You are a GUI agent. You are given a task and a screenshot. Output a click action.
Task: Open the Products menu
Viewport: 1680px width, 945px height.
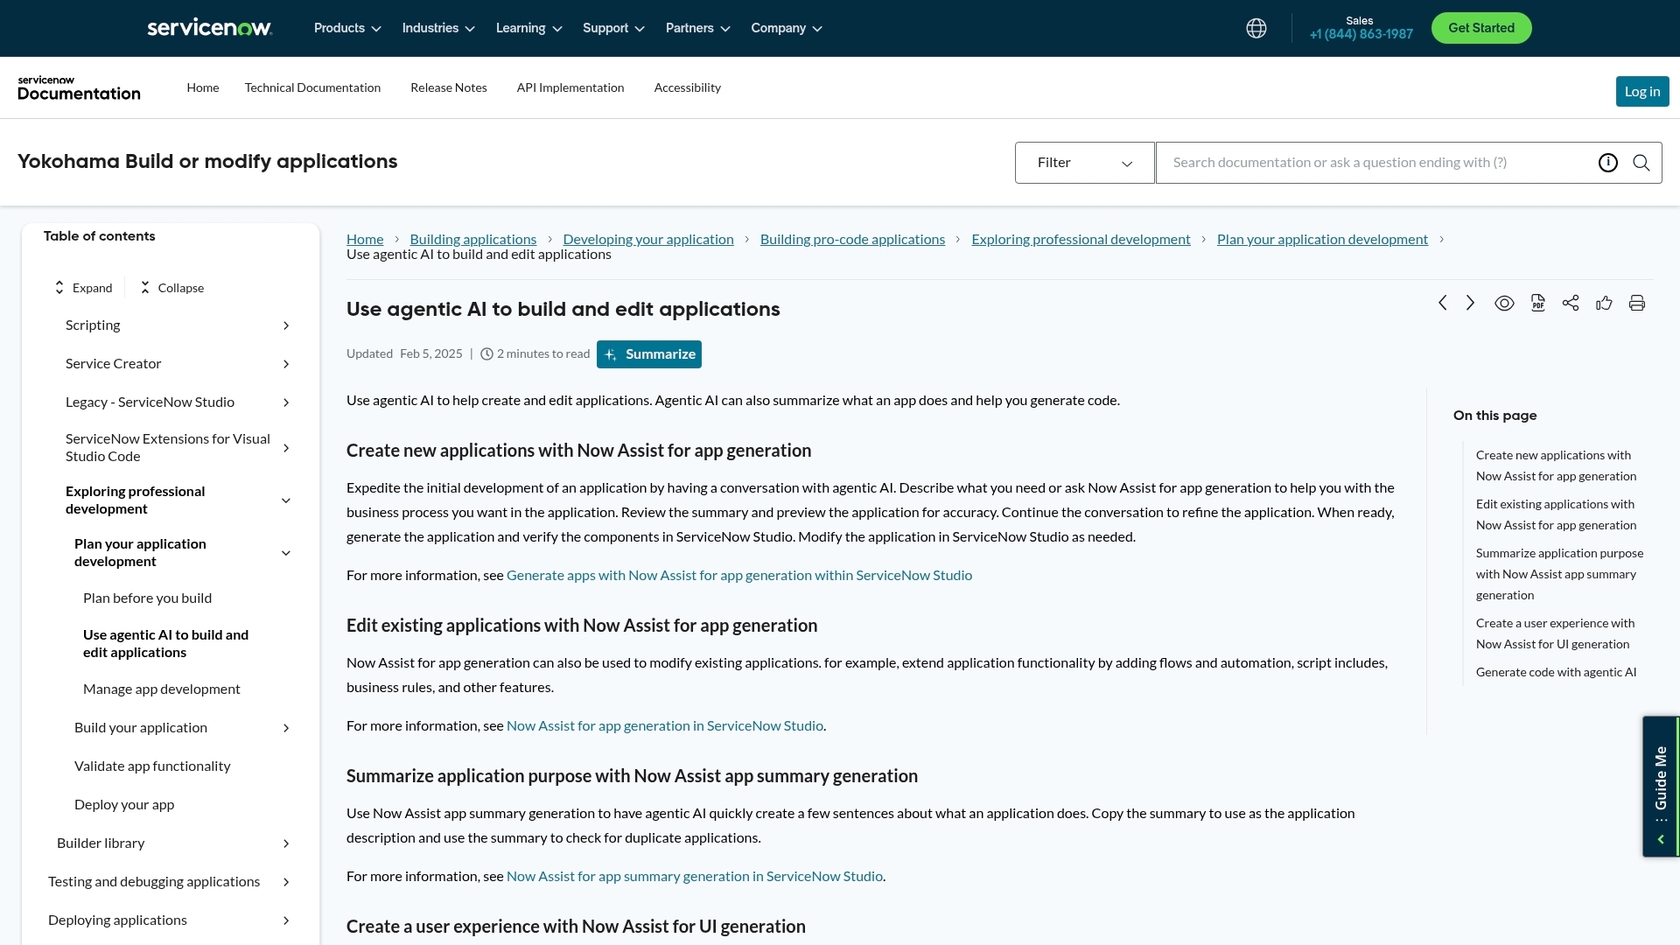point(346,28)
